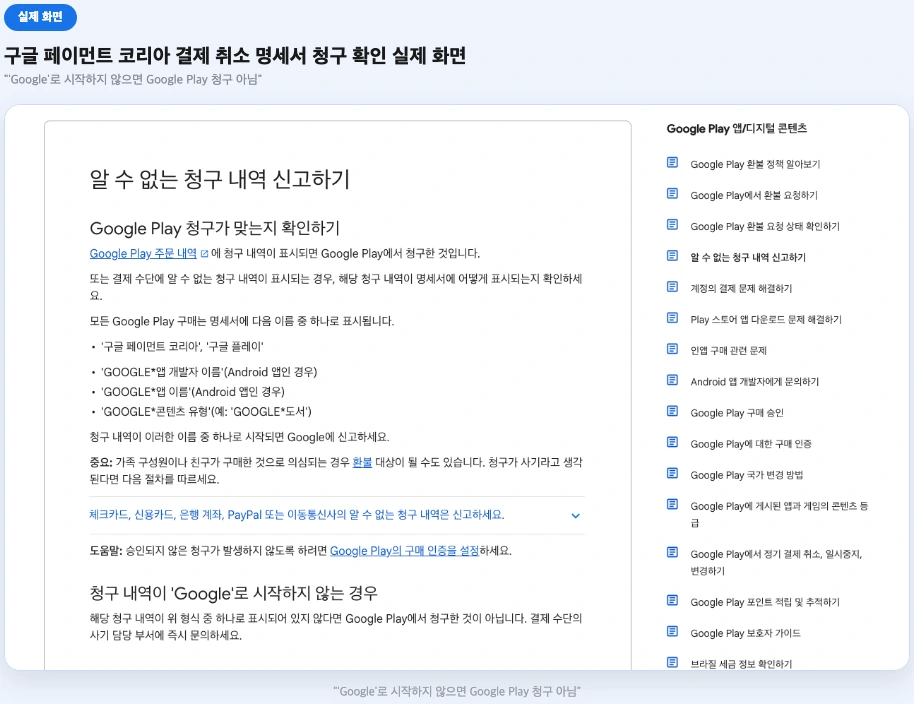Click document icon beside 환불 정책 알아보기
Screen dimensions: 914x704
click(672, 163)
